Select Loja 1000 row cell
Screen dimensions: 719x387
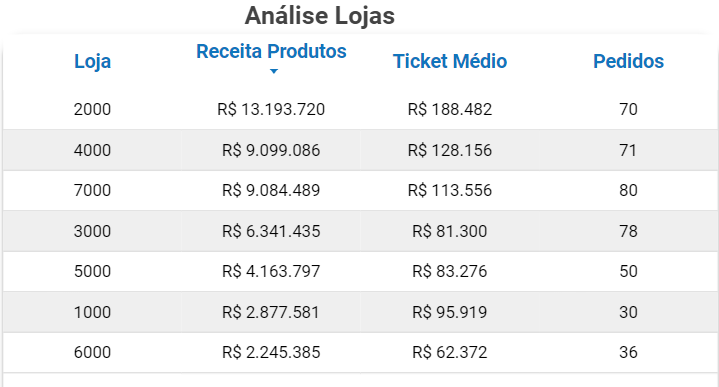click(92, 312)
